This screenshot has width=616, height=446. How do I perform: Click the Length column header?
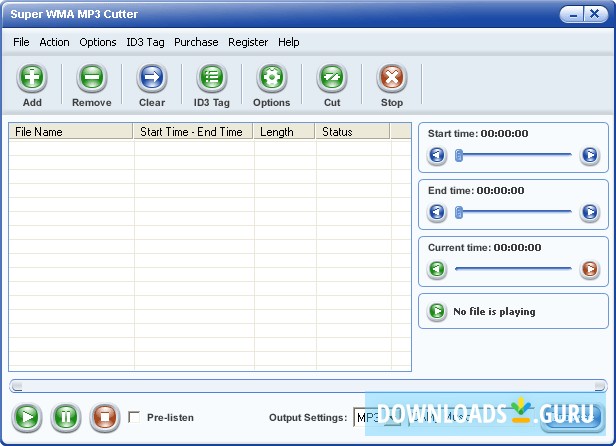[x=284, y=131]
